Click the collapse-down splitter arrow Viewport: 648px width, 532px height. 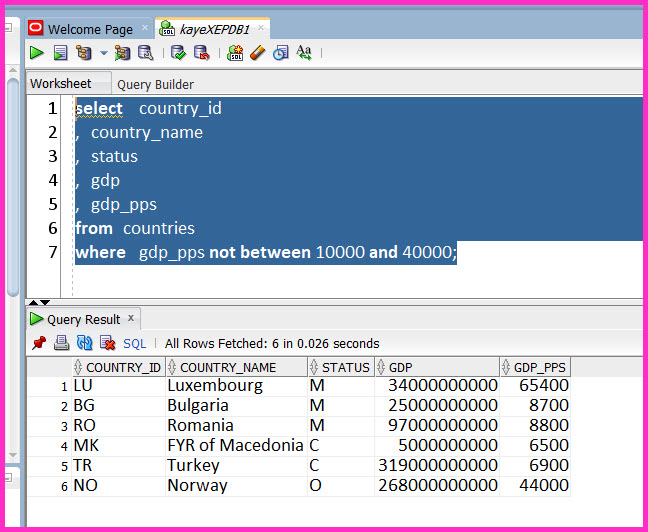pyautogui.click(x=45, y=303)
